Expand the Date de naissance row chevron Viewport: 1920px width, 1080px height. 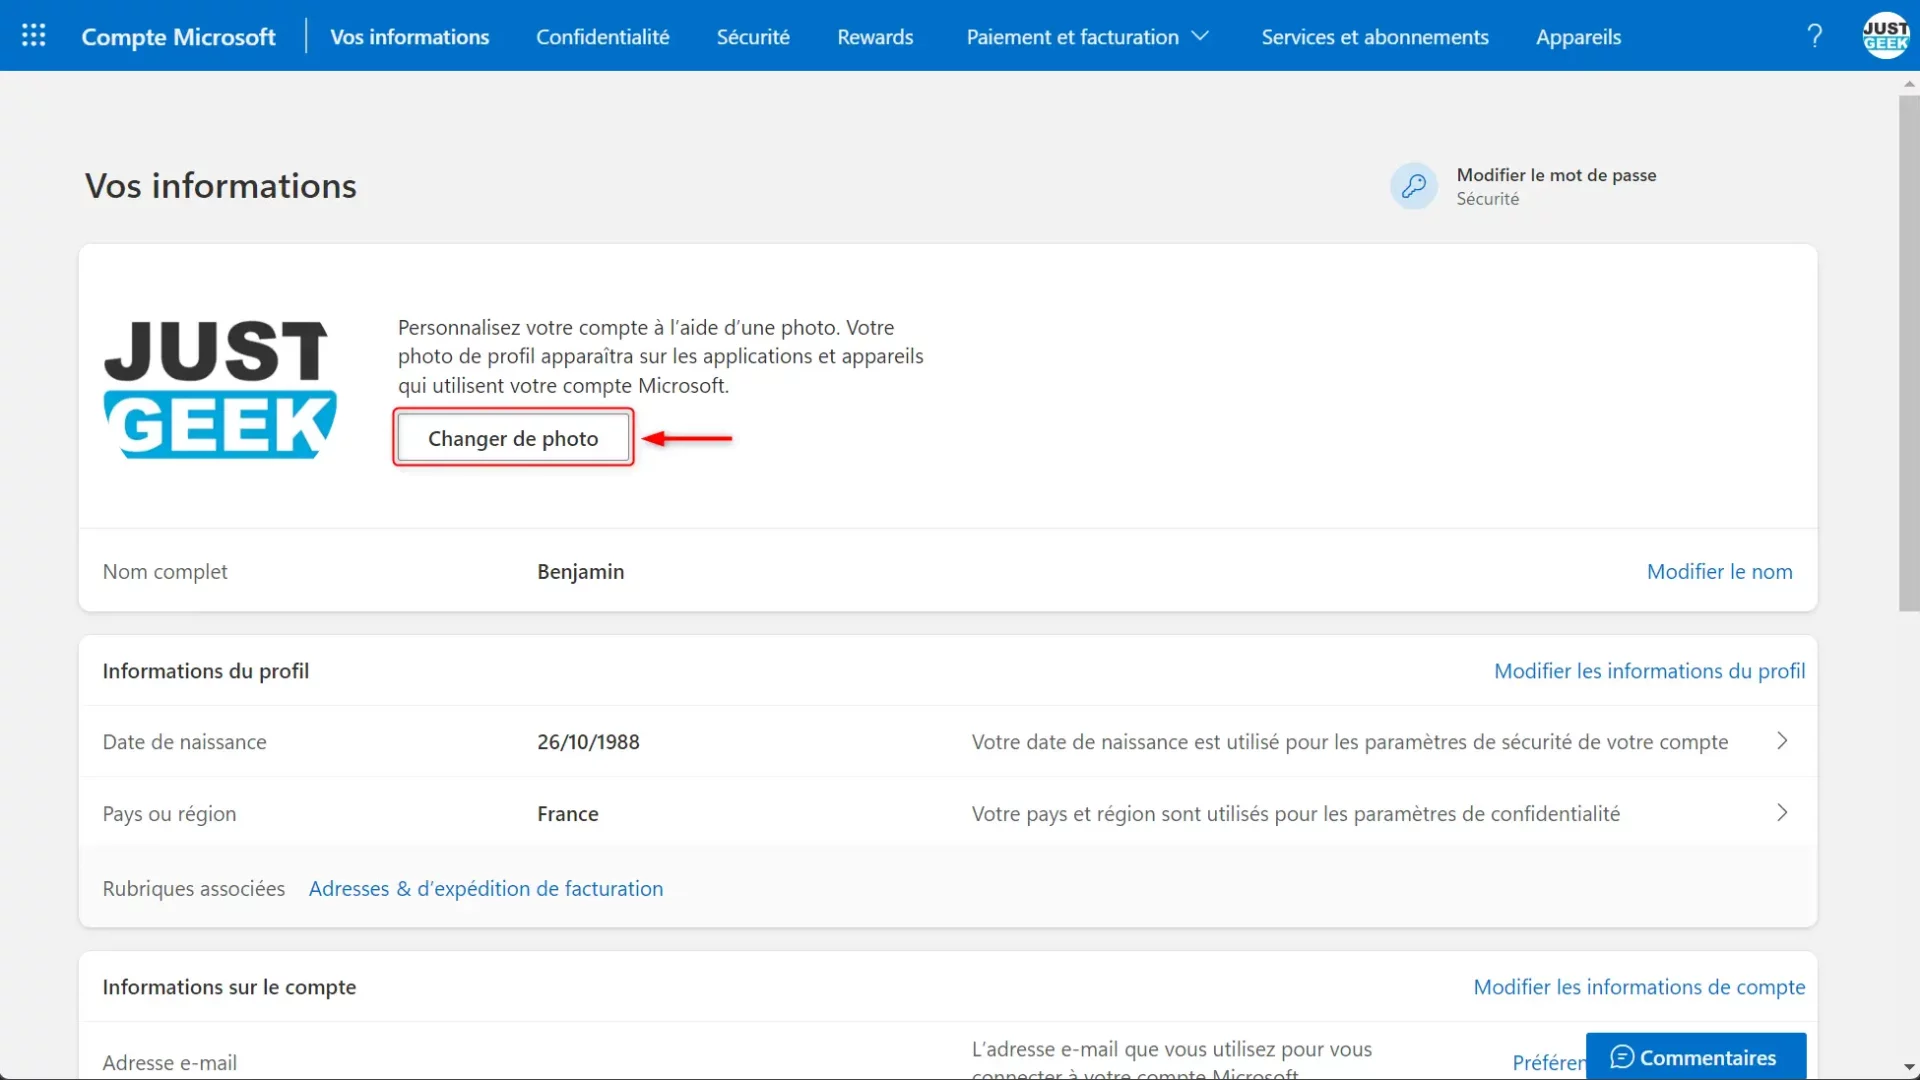tap(1782, 741)
